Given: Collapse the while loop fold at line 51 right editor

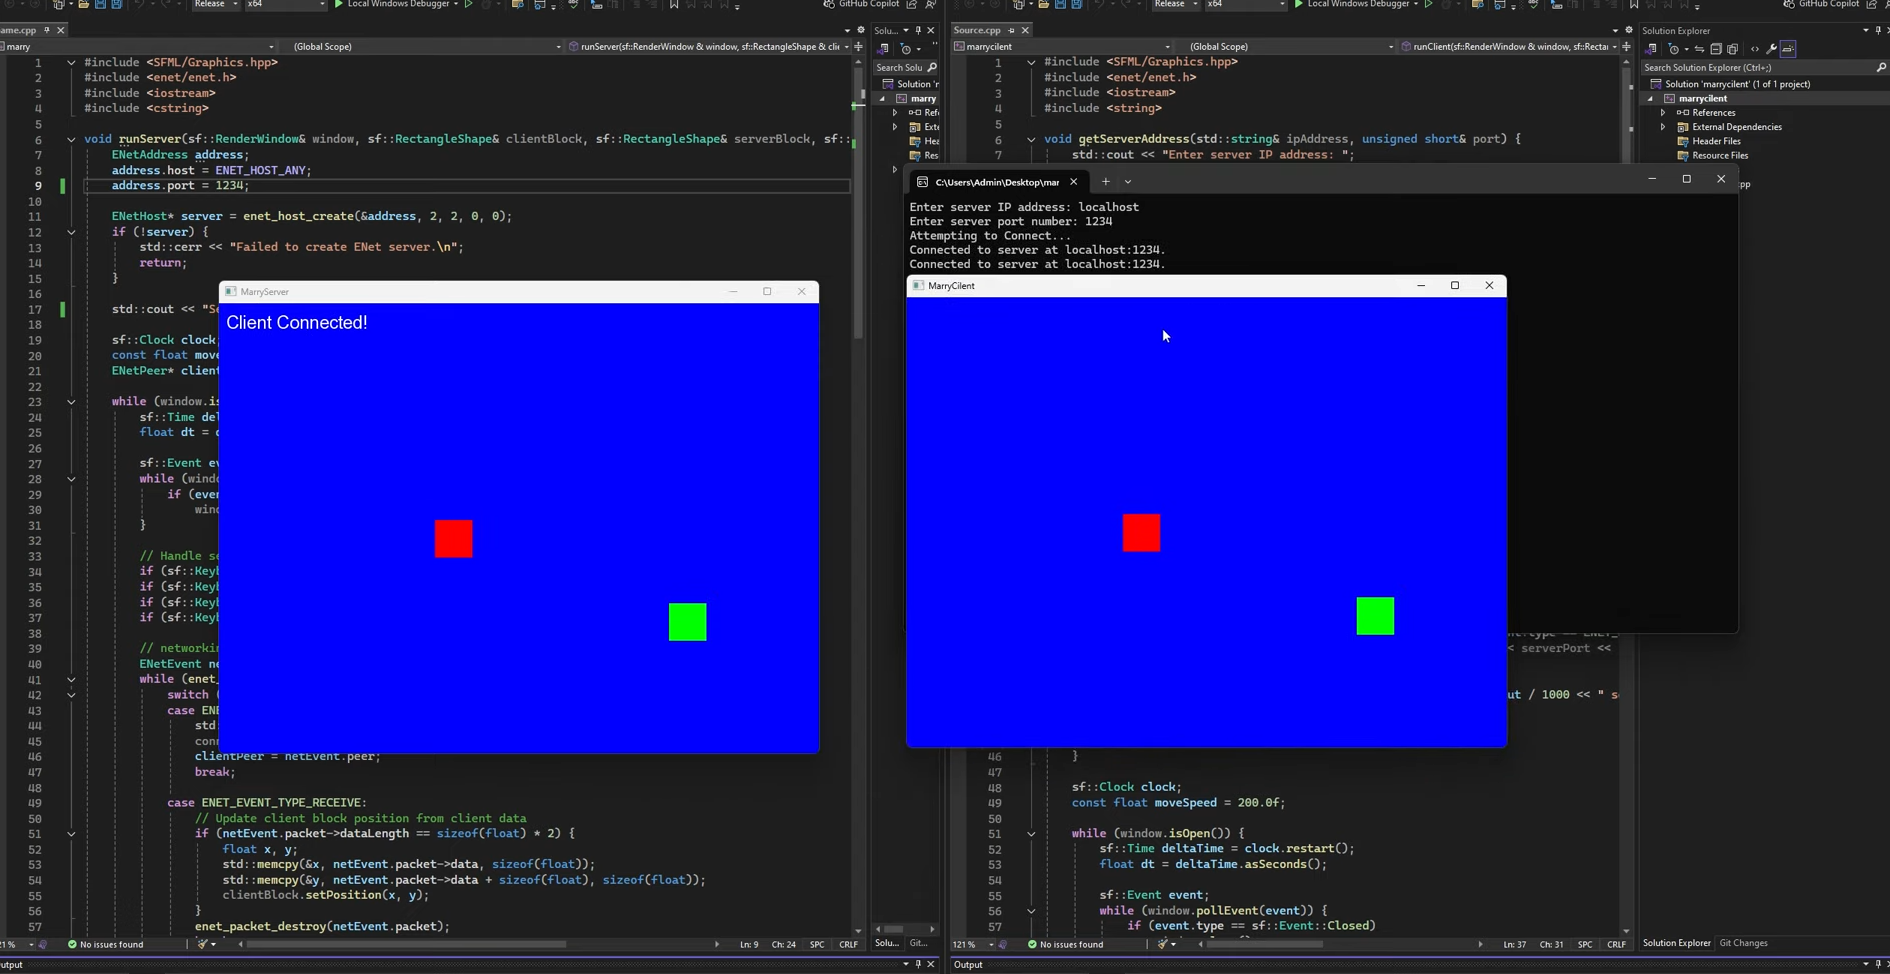Looking at the screenshot, I should 1031,834.
